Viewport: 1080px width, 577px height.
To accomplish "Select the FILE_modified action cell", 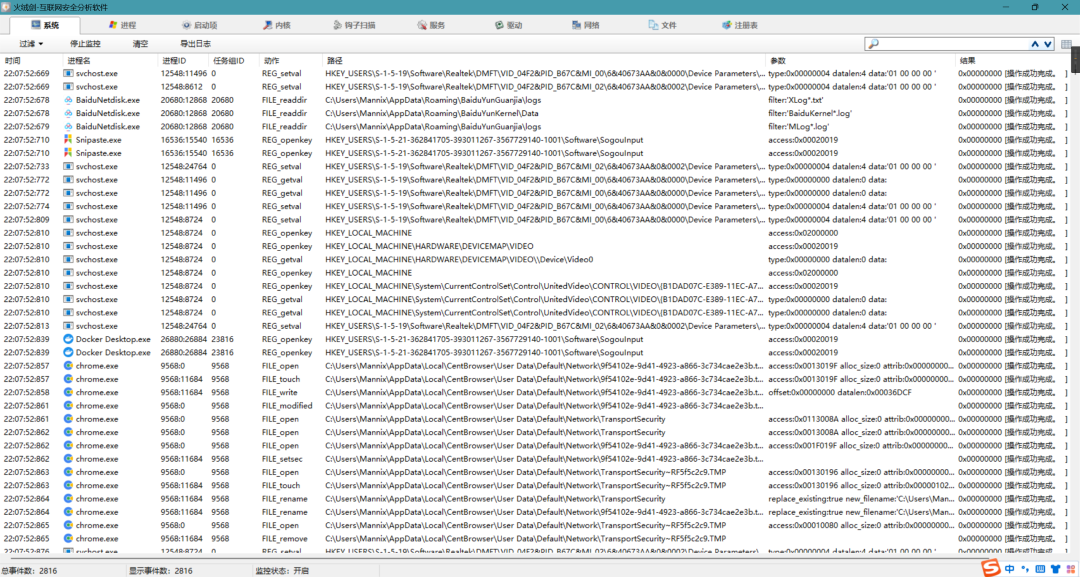I will [x=287, y=406].
